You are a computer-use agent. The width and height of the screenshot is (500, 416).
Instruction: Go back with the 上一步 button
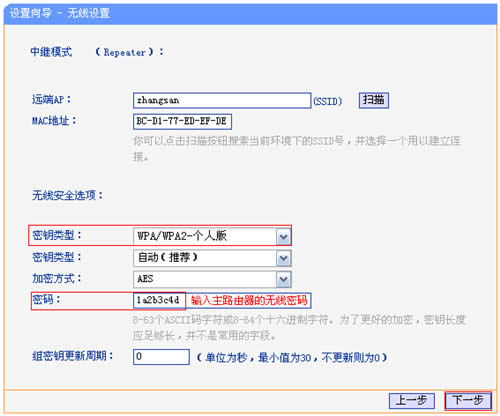pyautogui.click(x=412, y=400)
